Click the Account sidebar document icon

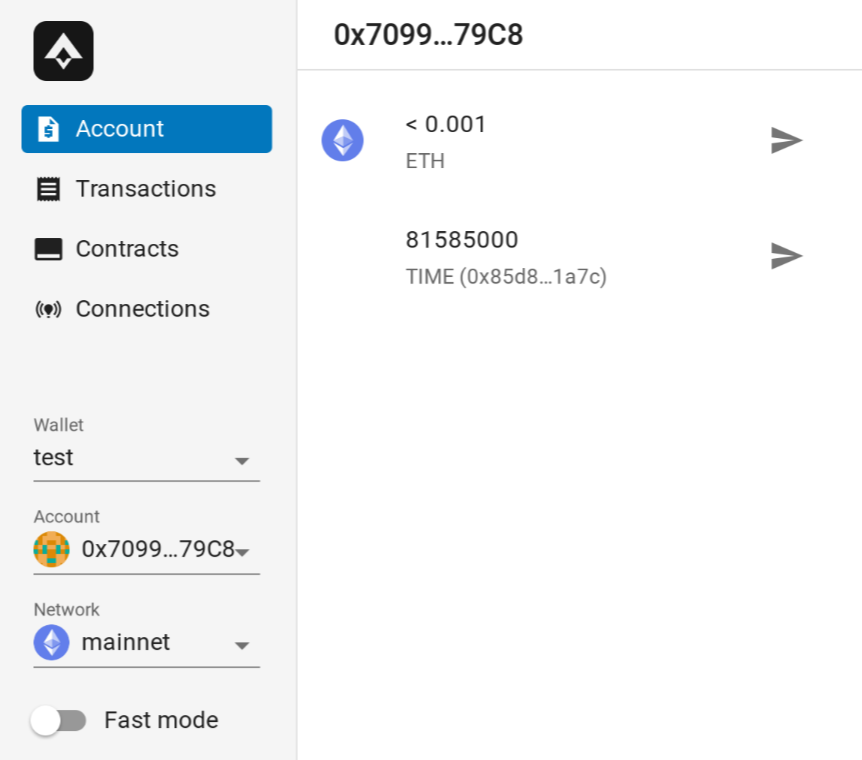click(48, 129)
